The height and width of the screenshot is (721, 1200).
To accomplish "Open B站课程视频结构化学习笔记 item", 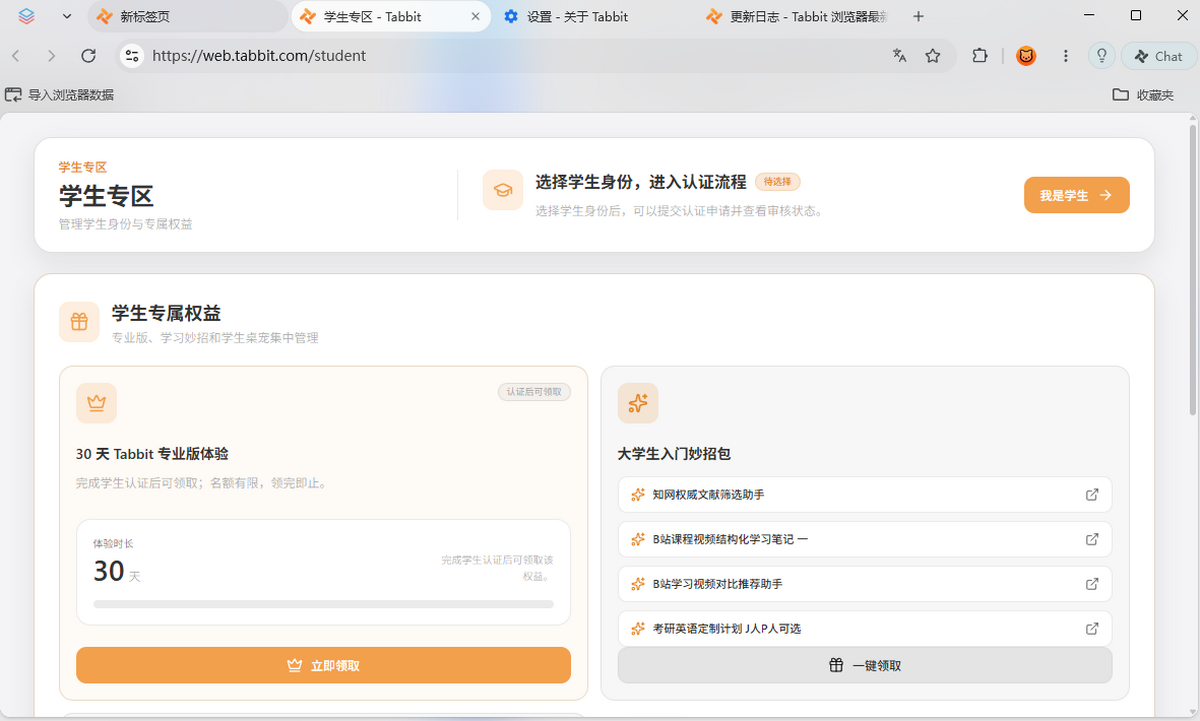I will (x=865, y=539).
